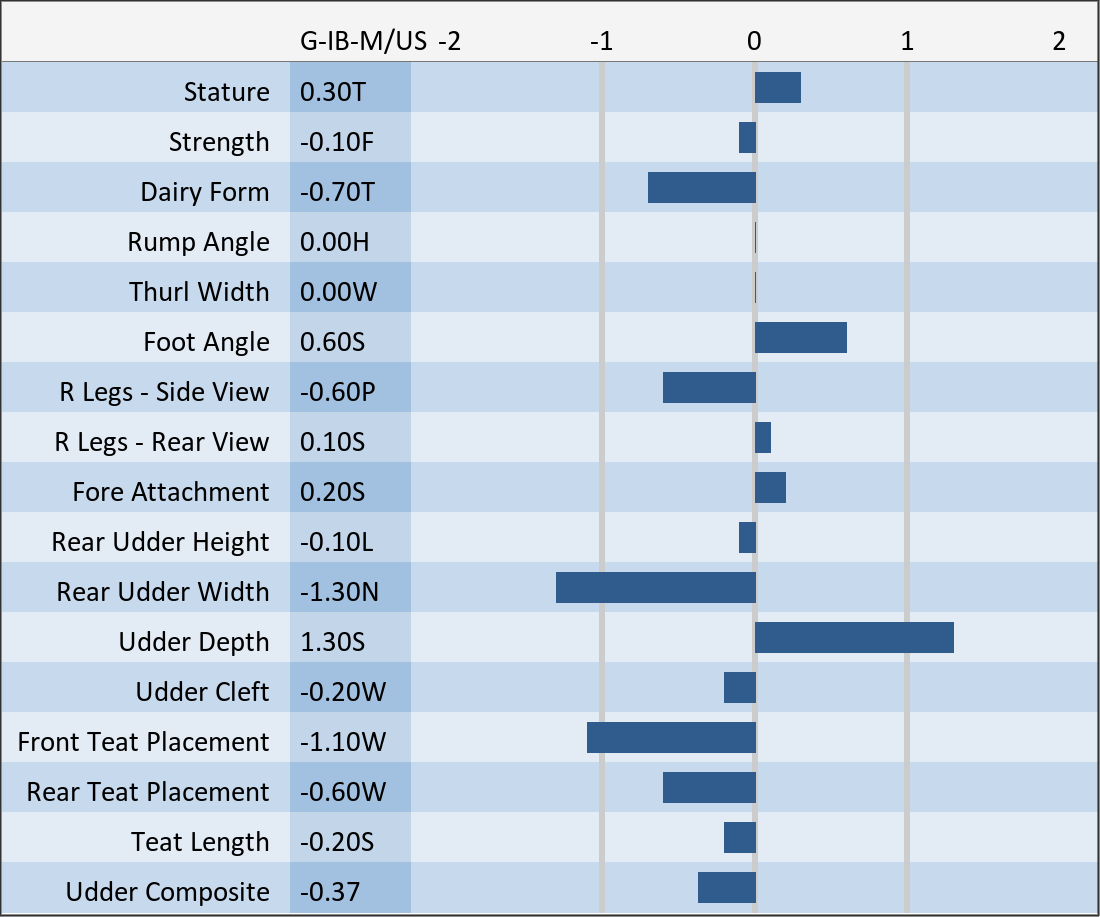Click the R Legs - Side View bar
This screenshot has height=917, width=1100.
pyautogui.click(x=709, y=388)
